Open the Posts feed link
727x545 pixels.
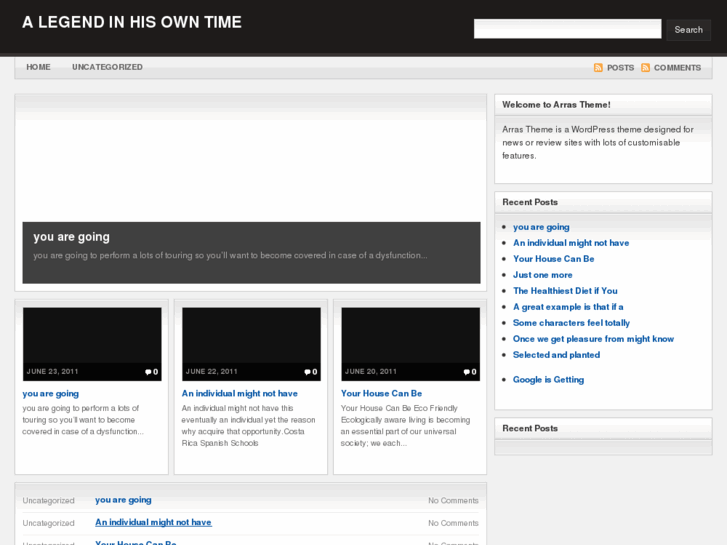coord(620,68)
